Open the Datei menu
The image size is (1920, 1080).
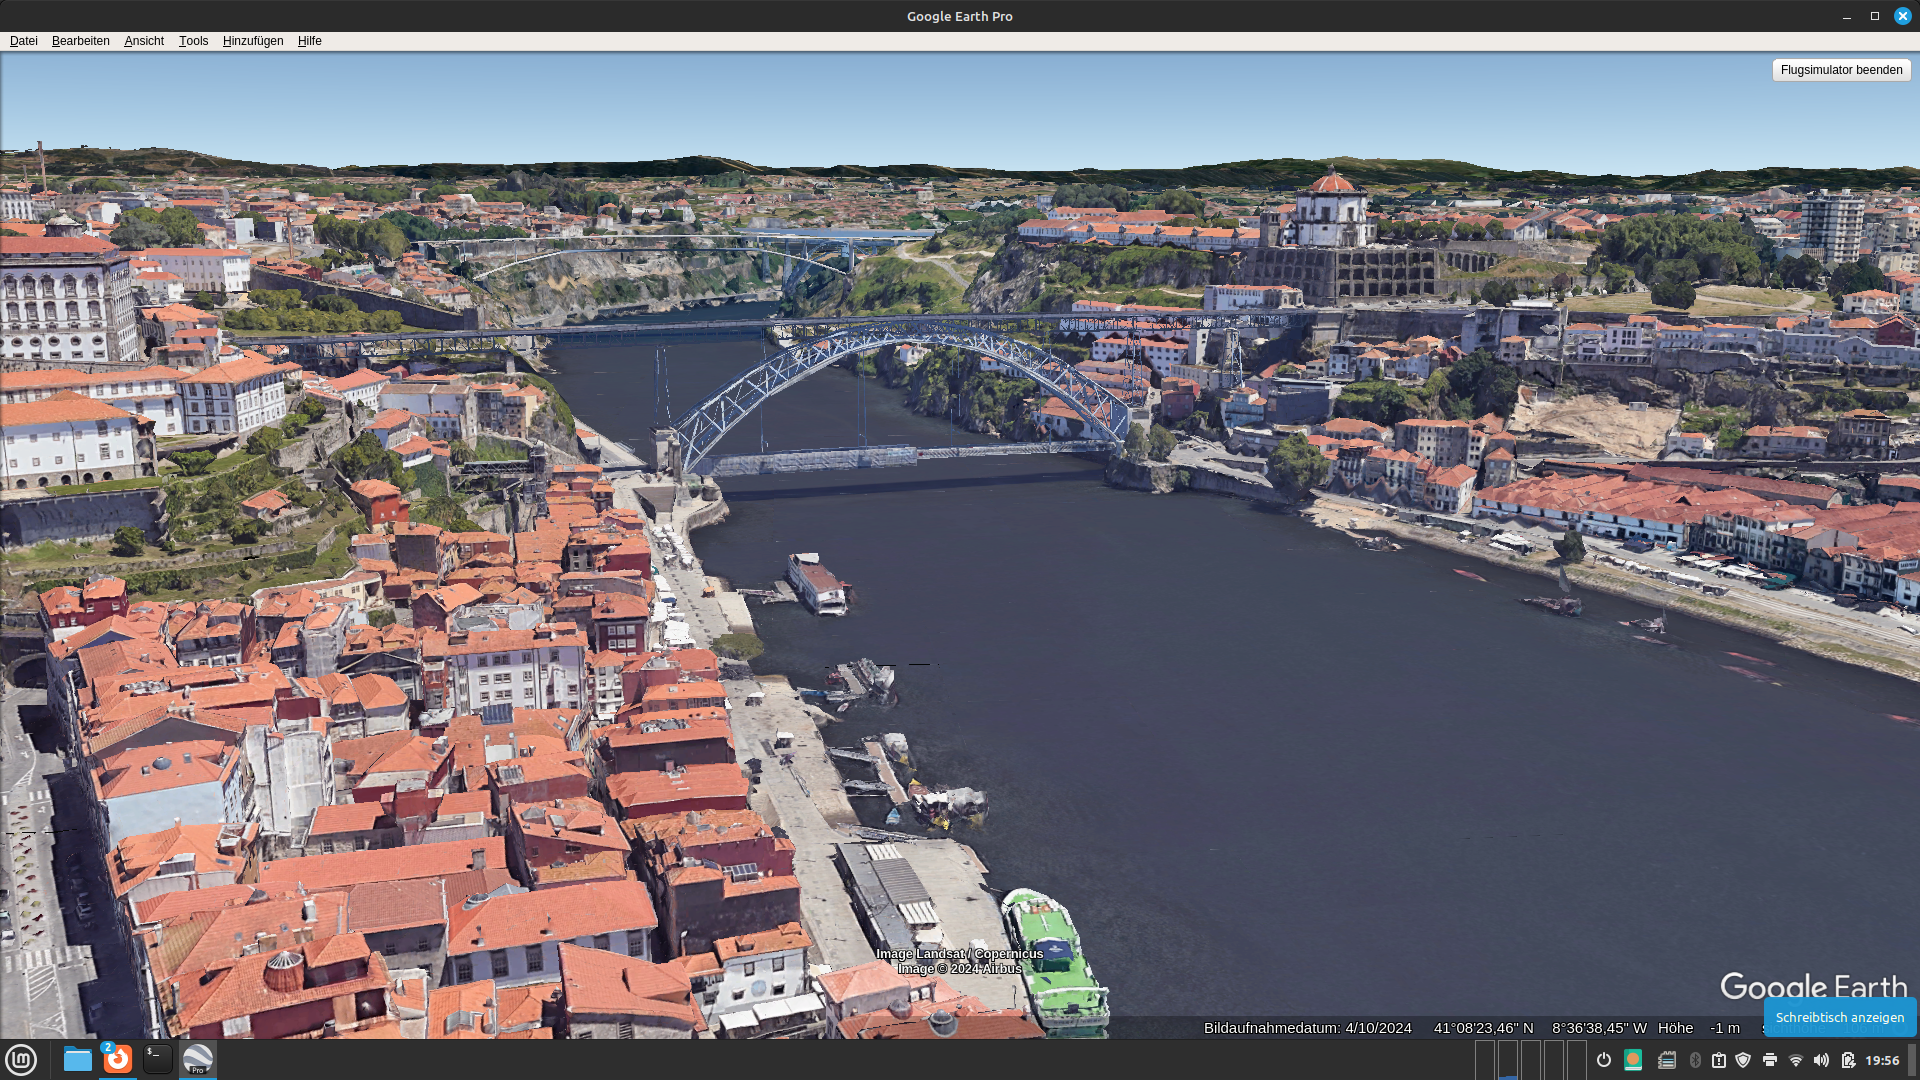point(23,41)
